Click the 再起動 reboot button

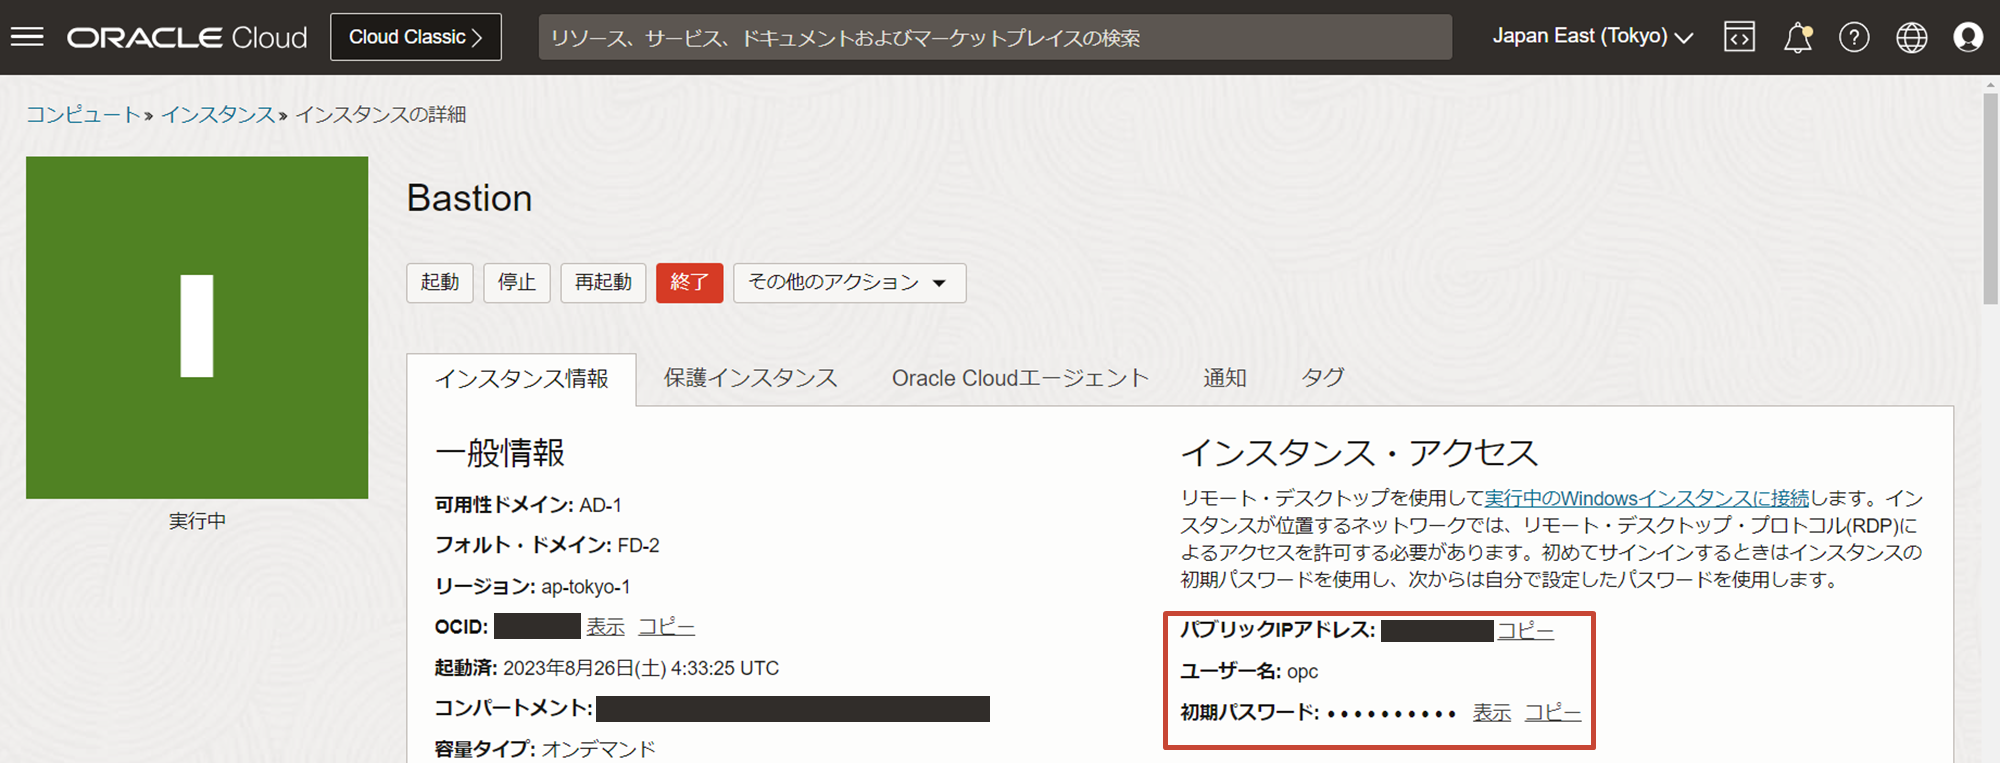tap(603, 282)
